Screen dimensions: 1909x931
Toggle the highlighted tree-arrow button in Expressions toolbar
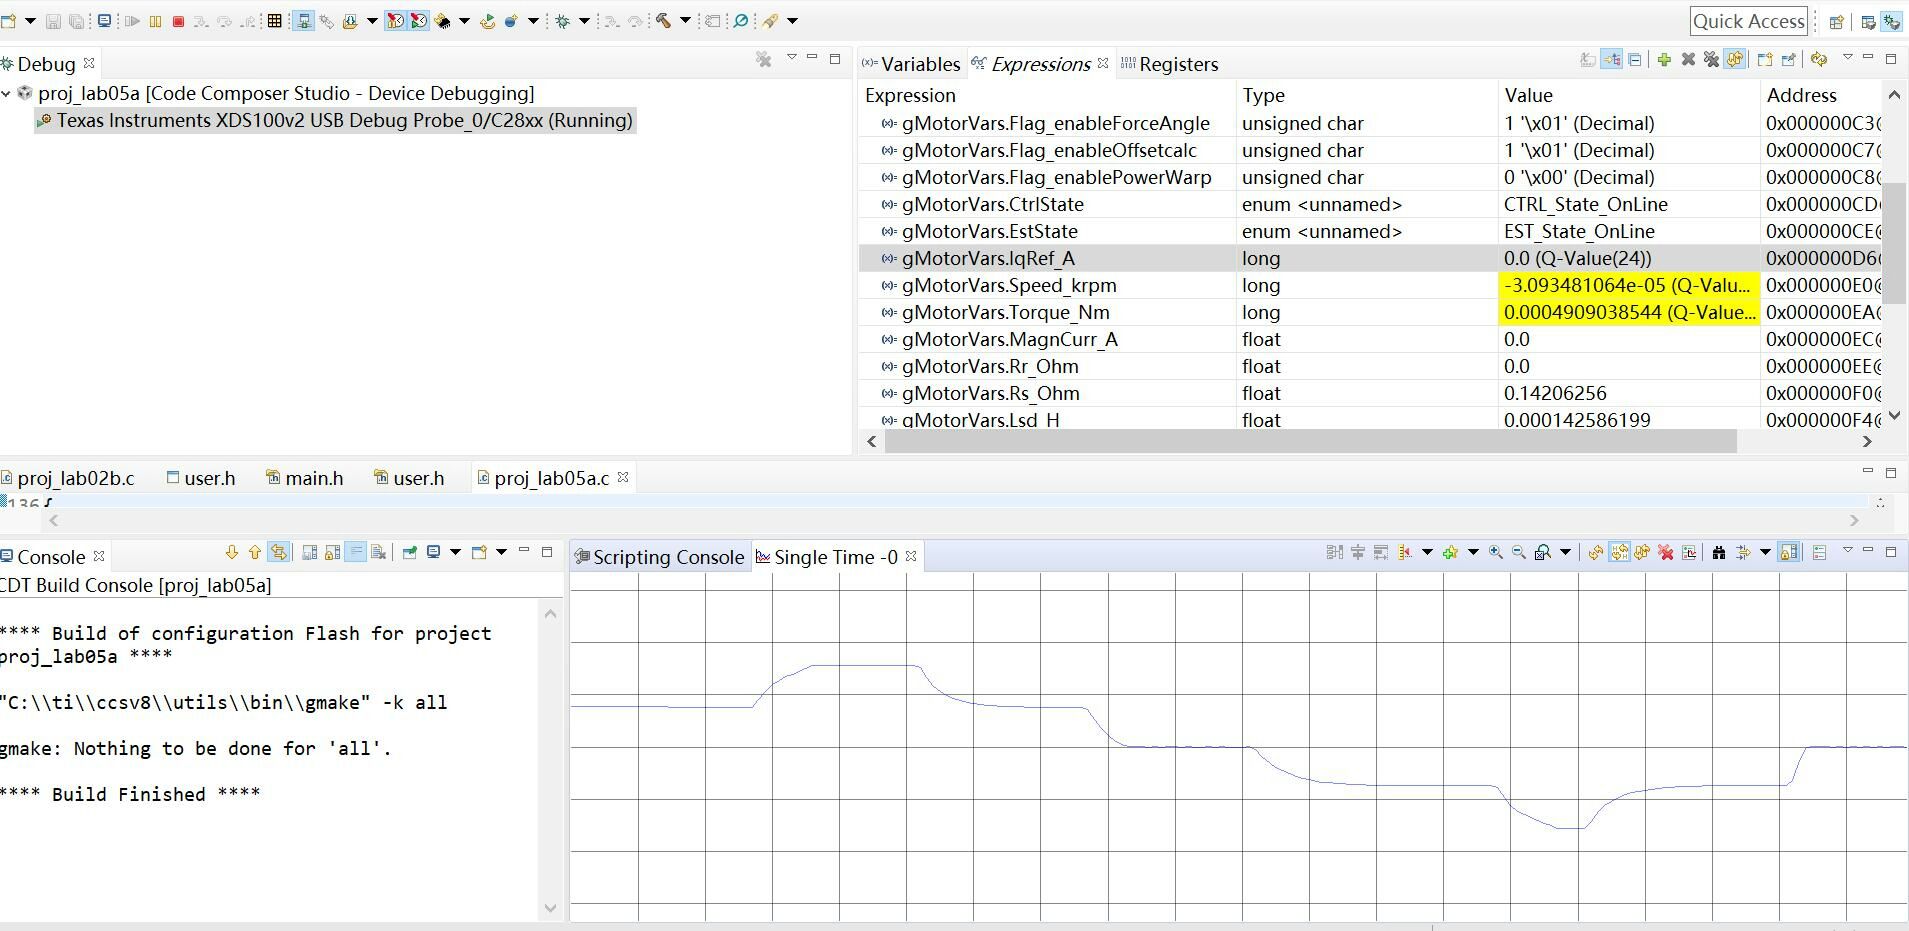click(1611, 60)
